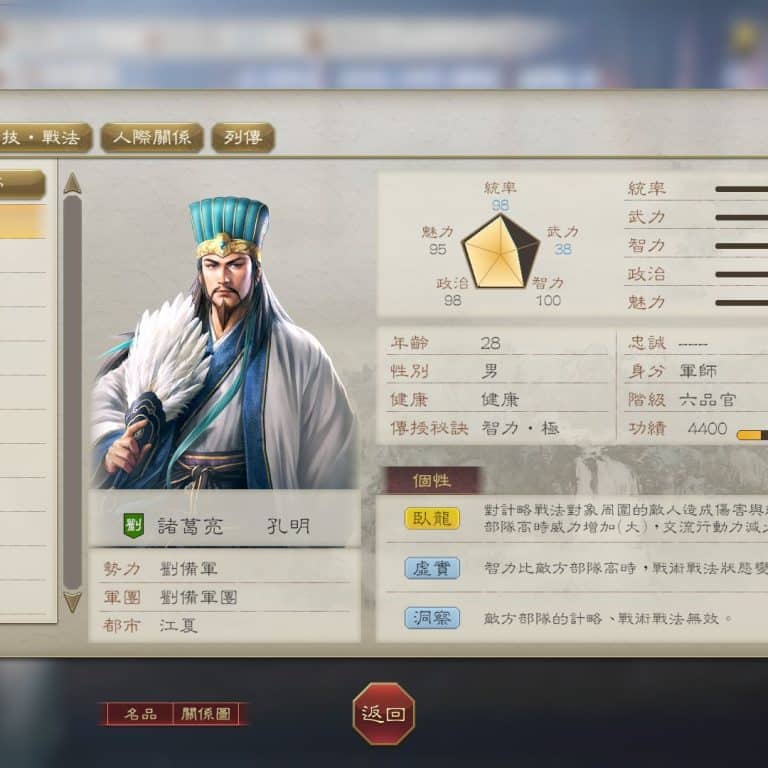Viewport: 768px width, 768px height.
Task: Open the 關係圖 relationship chart button
Action: (206, 714)
